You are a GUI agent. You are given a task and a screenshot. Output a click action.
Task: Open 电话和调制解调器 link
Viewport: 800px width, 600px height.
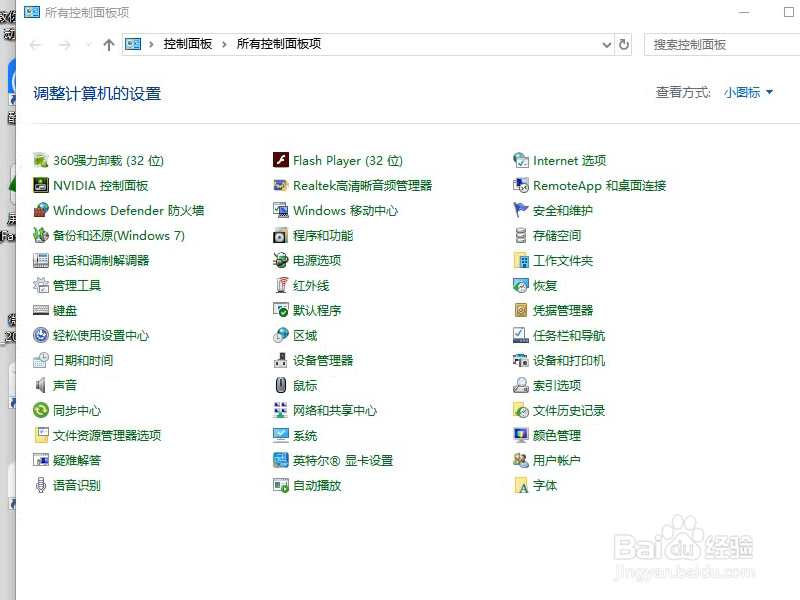pos(101,260)
